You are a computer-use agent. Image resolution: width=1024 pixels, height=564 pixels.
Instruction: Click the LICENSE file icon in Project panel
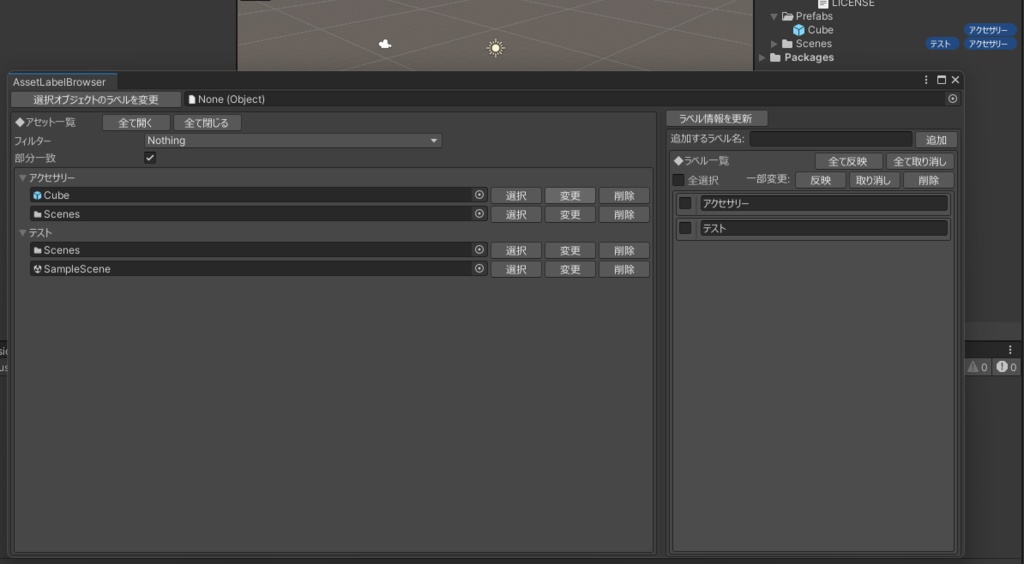tap(823, 4)
